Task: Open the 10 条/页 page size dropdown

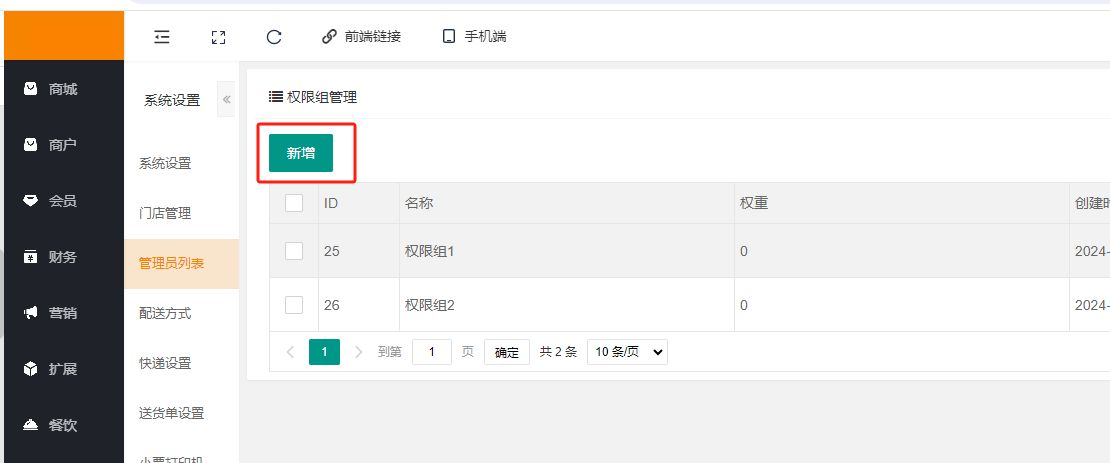Action: click(627, 352)
